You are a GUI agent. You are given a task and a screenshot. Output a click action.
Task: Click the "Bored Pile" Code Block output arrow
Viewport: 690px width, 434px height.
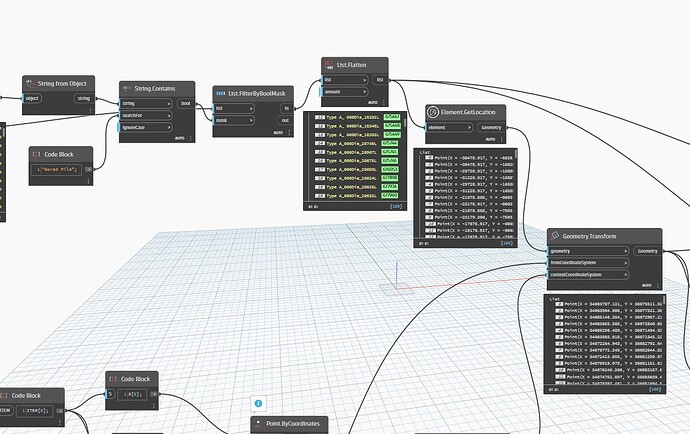coord(88,169)
